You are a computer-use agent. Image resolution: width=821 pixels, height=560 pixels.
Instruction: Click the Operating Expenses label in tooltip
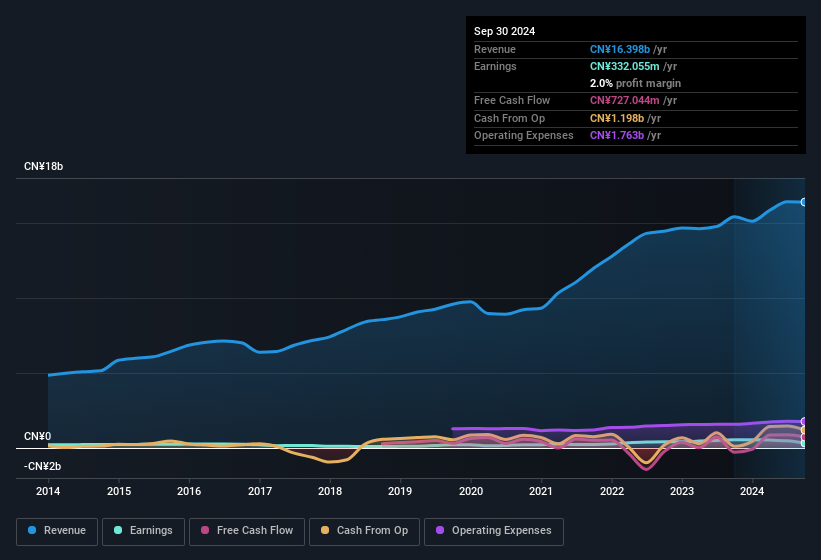(x=524, y=135)
